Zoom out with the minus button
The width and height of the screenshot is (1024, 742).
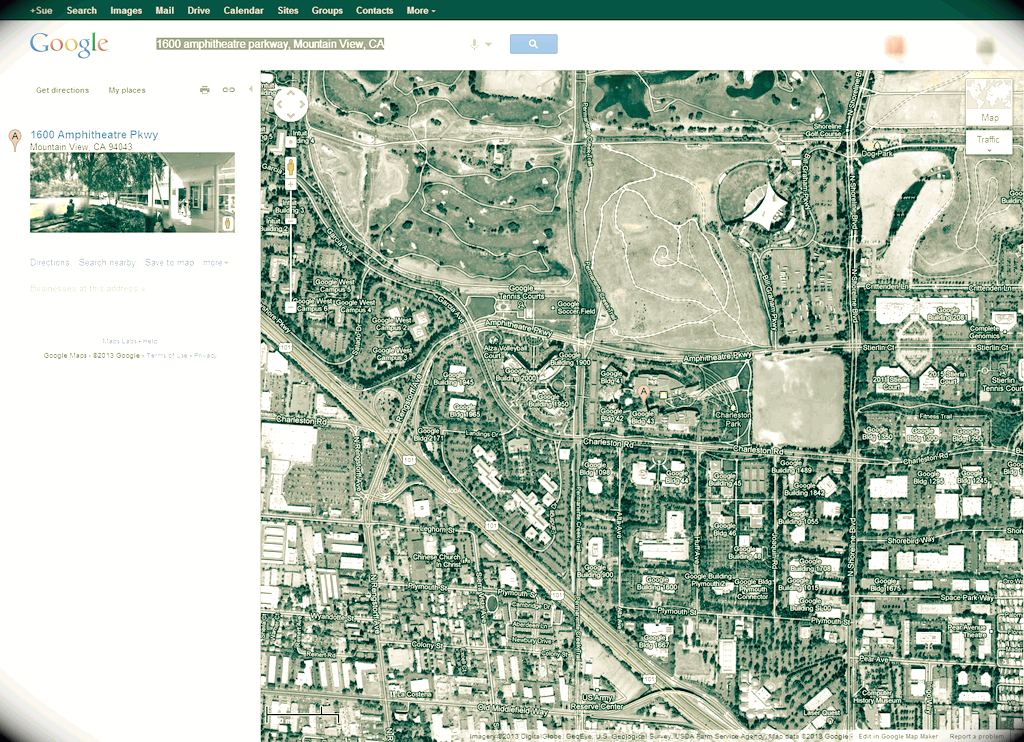(x=291, y=306)
